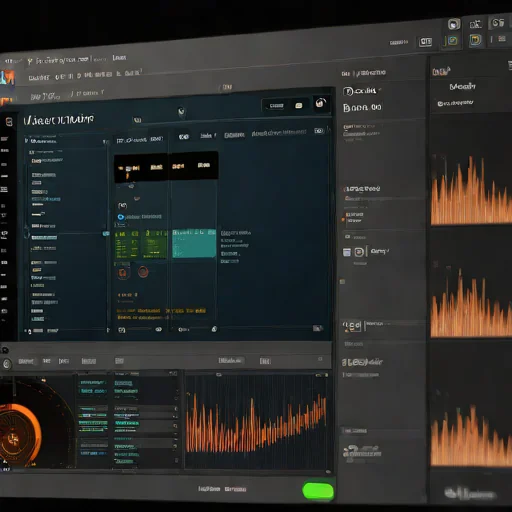The width and height of the screenshot is (512, 512).
Task: Open the first dropdown with circled icon in right panel
Action: 362,91
